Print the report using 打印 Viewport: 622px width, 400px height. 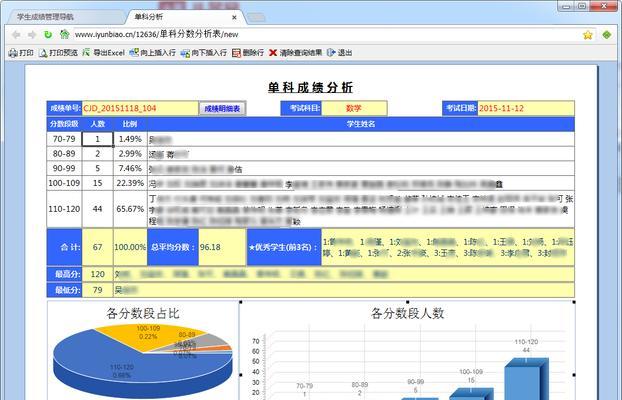(x=21, y=53)
